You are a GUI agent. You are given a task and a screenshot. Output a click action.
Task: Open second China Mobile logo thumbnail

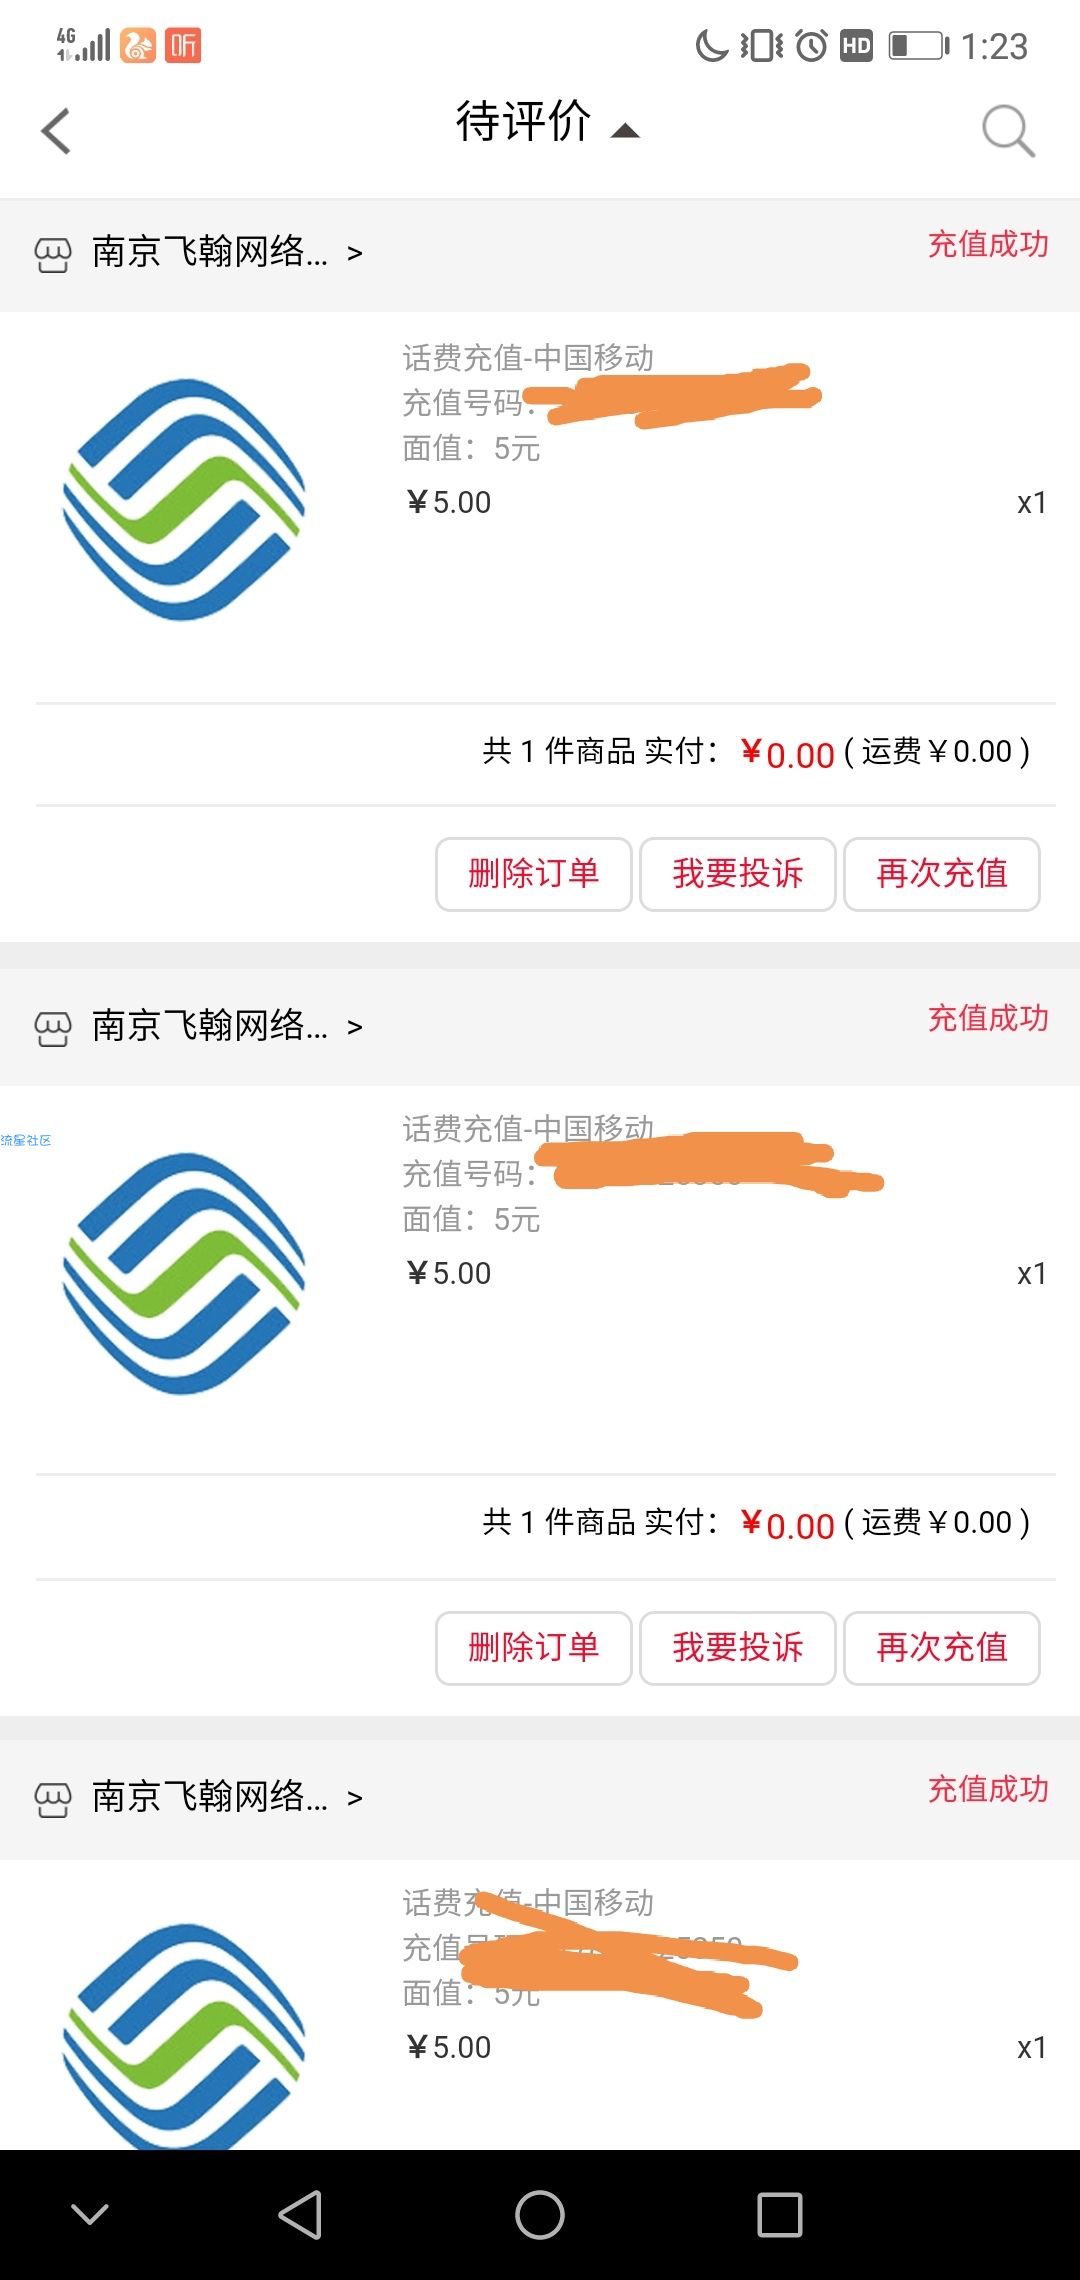click(x=184, y=1273)
